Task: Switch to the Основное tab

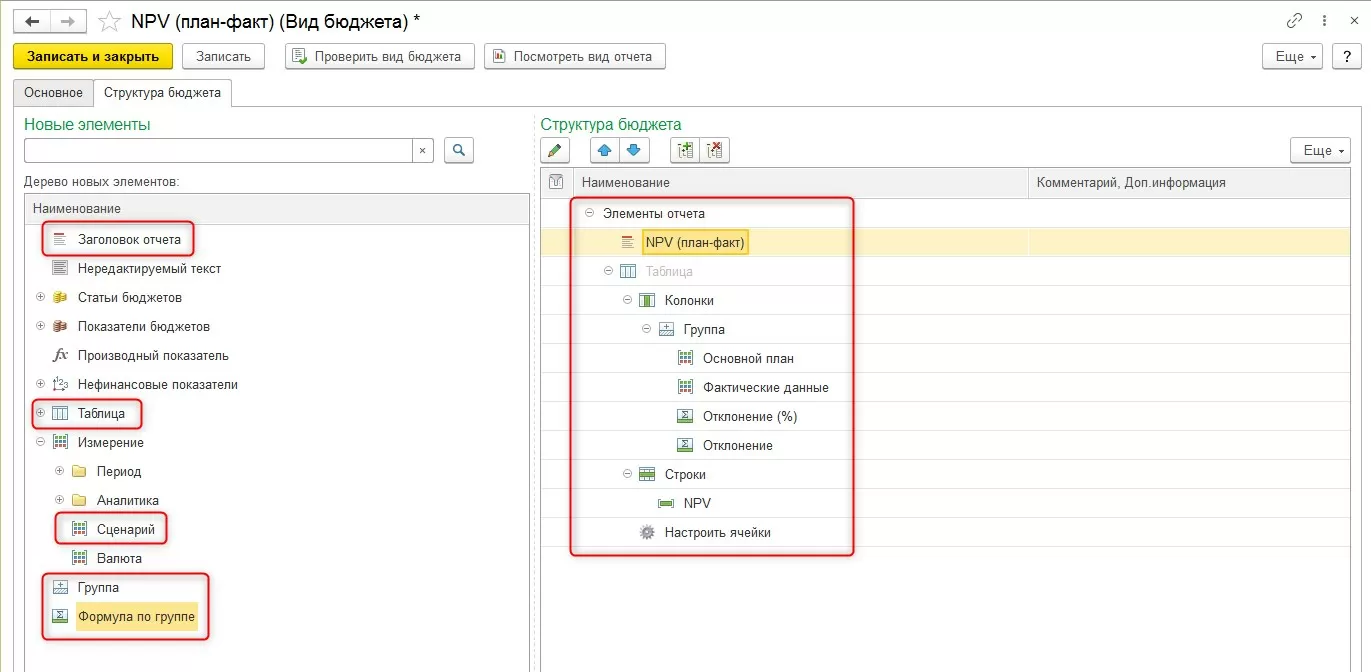Action: [x=53, y=93]
